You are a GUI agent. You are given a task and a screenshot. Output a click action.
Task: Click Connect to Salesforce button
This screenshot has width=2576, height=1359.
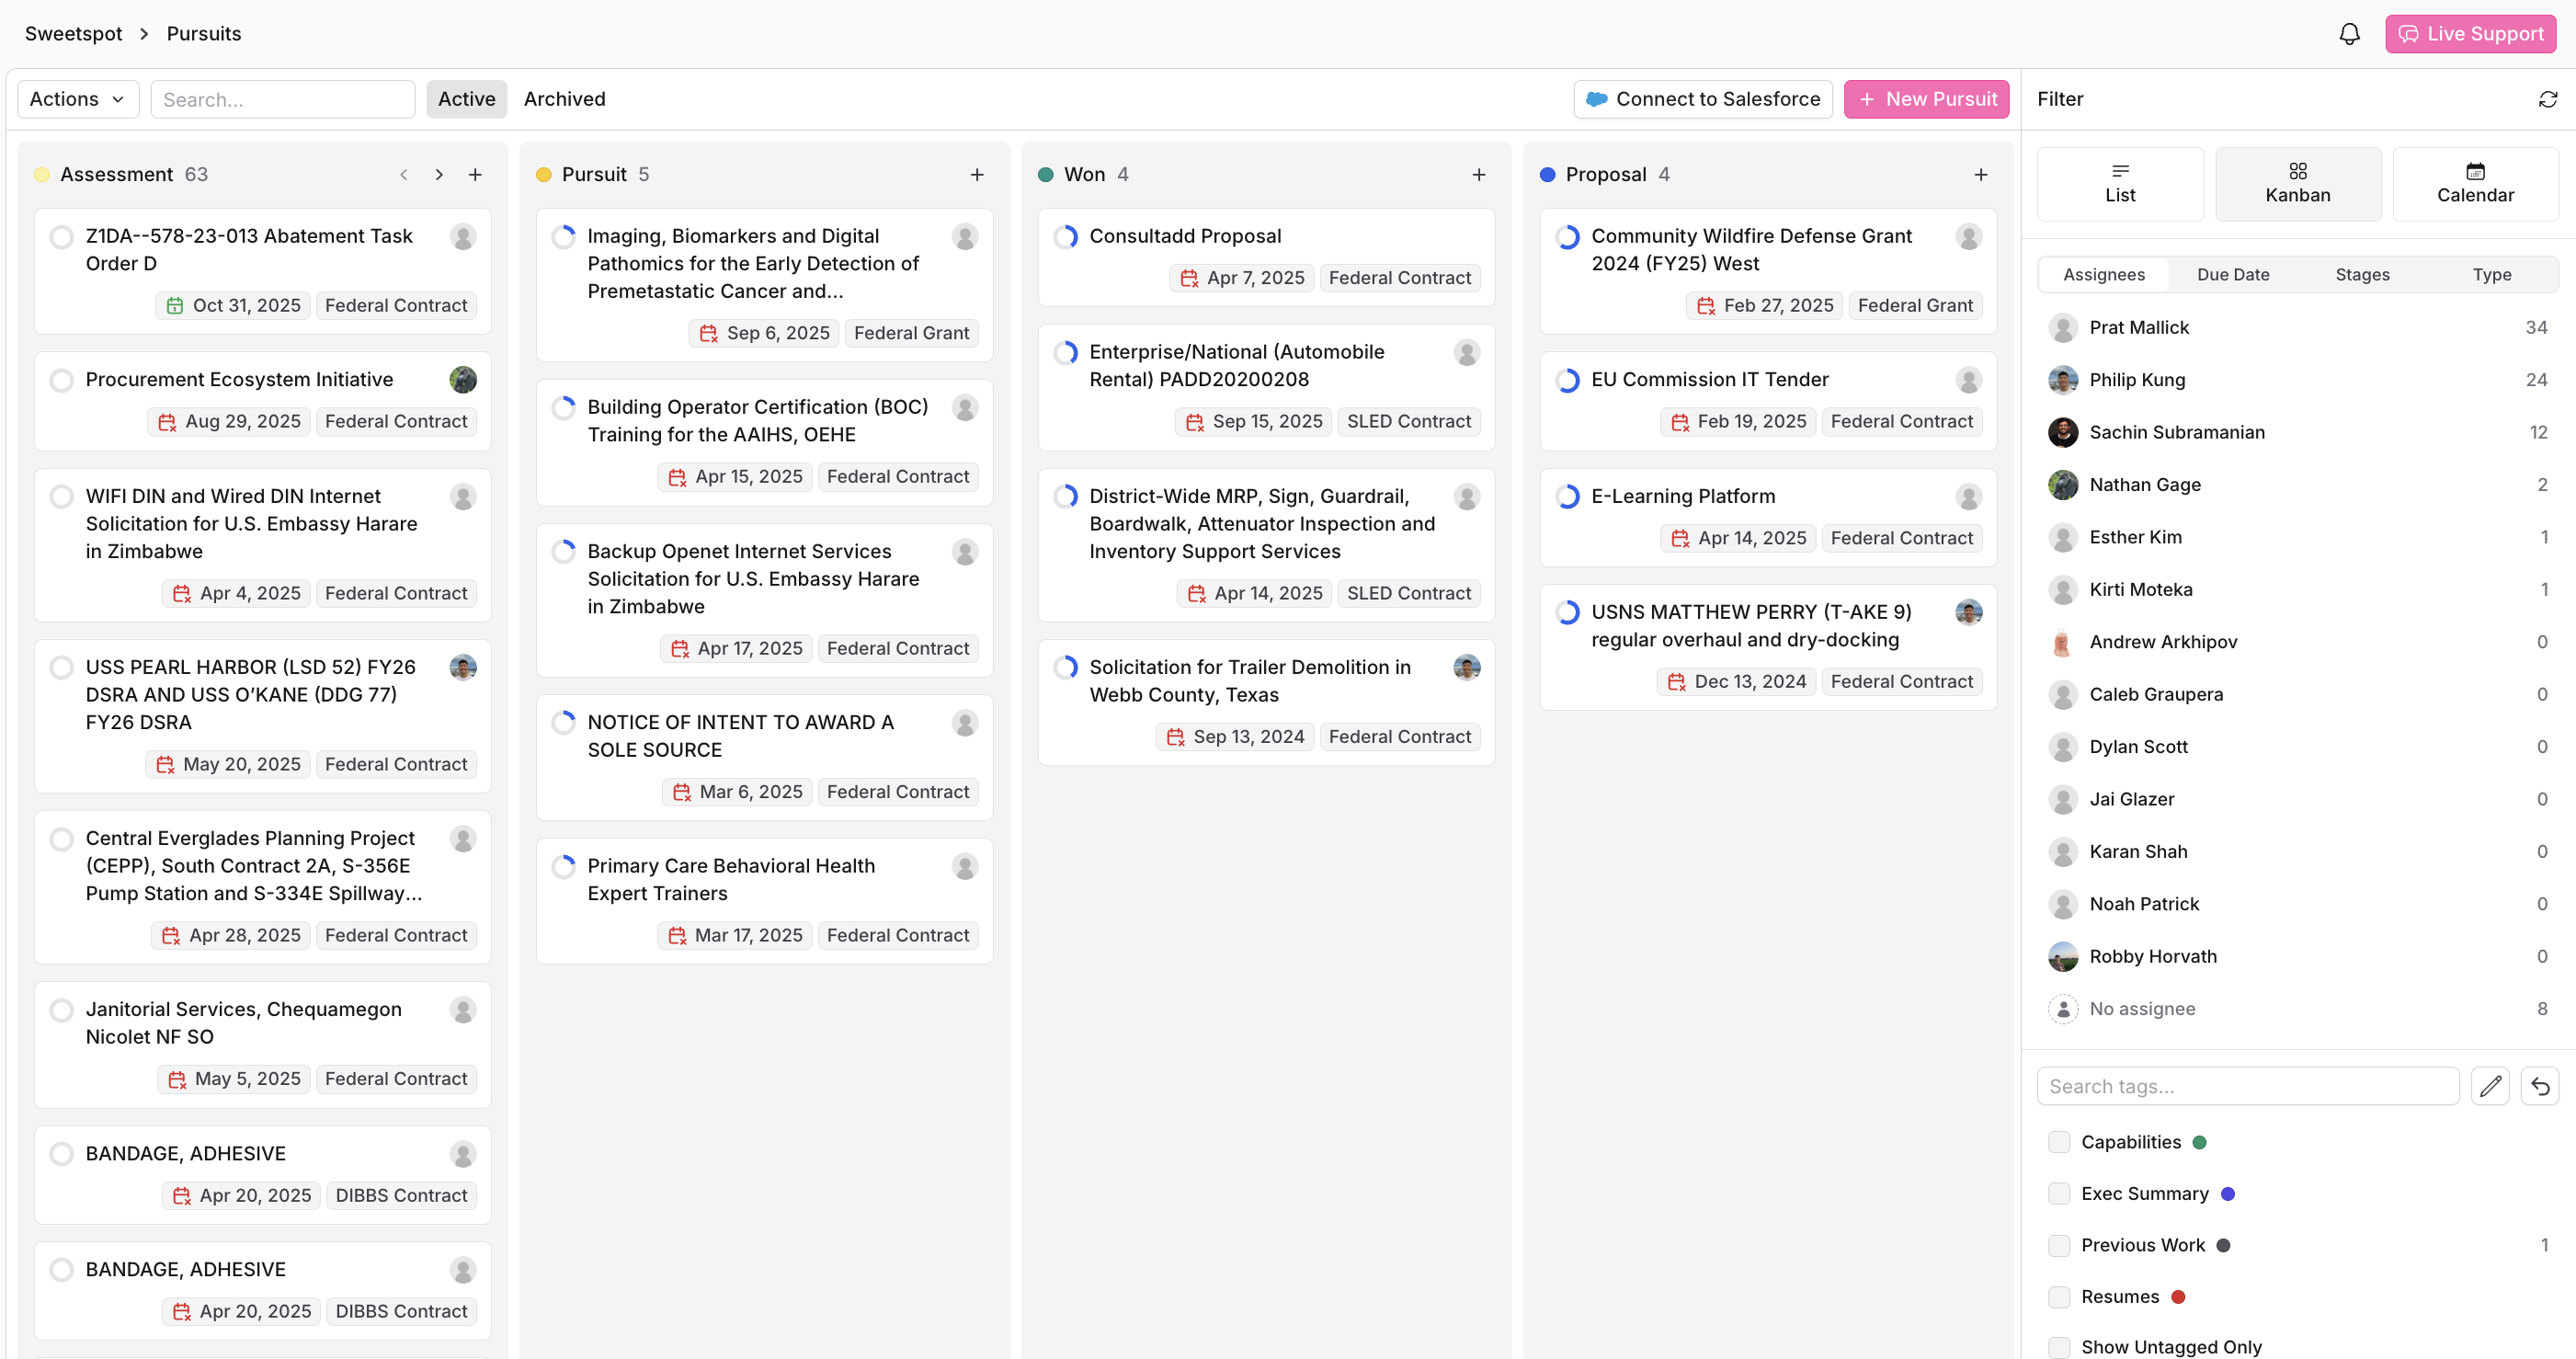click(1702, 99)
